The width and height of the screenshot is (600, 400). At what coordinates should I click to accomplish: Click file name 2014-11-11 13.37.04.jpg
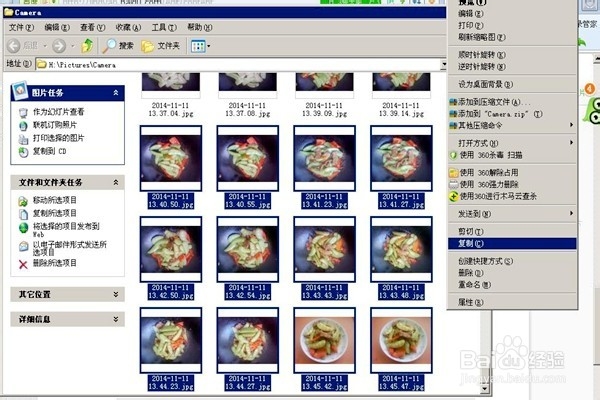tap(171, 109)
